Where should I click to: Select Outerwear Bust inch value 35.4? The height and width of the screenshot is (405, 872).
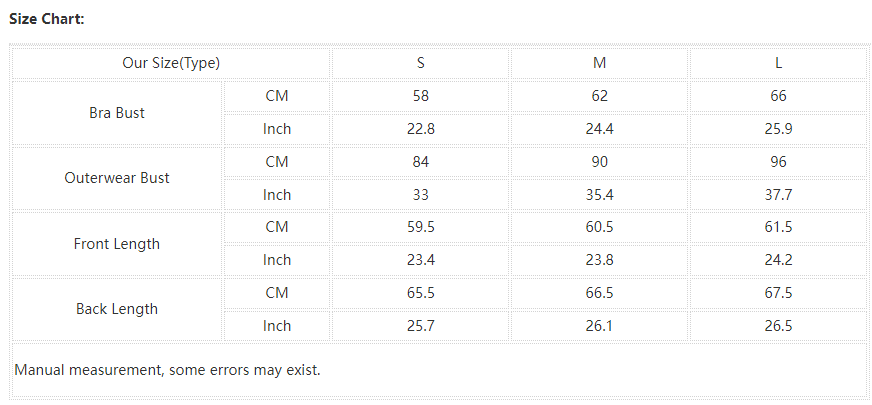click(599, 195)
